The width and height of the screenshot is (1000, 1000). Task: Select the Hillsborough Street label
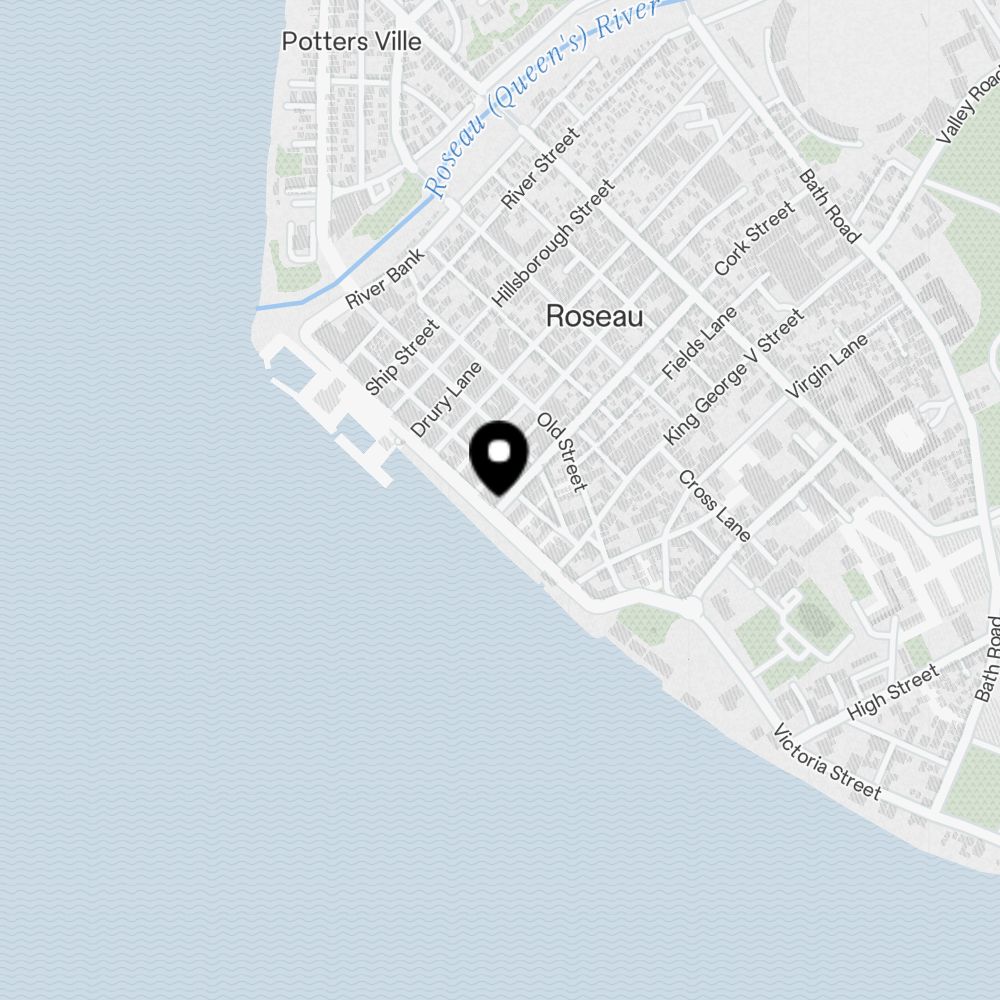[553, 243]
